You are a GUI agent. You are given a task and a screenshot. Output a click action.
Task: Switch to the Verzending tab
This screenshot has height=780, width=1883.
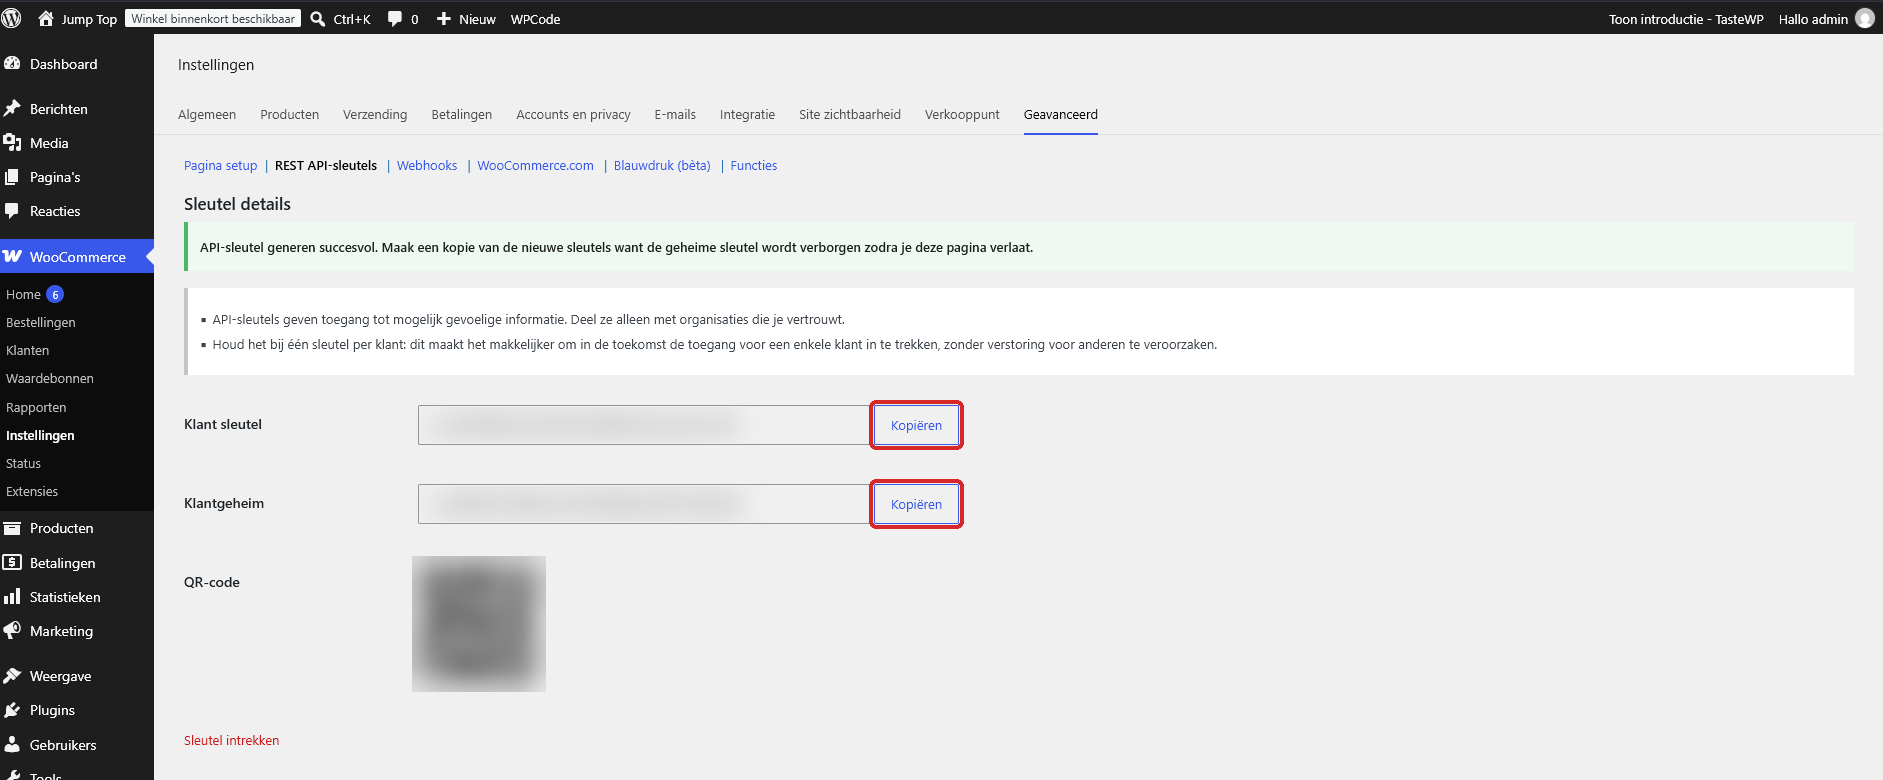click(x=375, y=115)
